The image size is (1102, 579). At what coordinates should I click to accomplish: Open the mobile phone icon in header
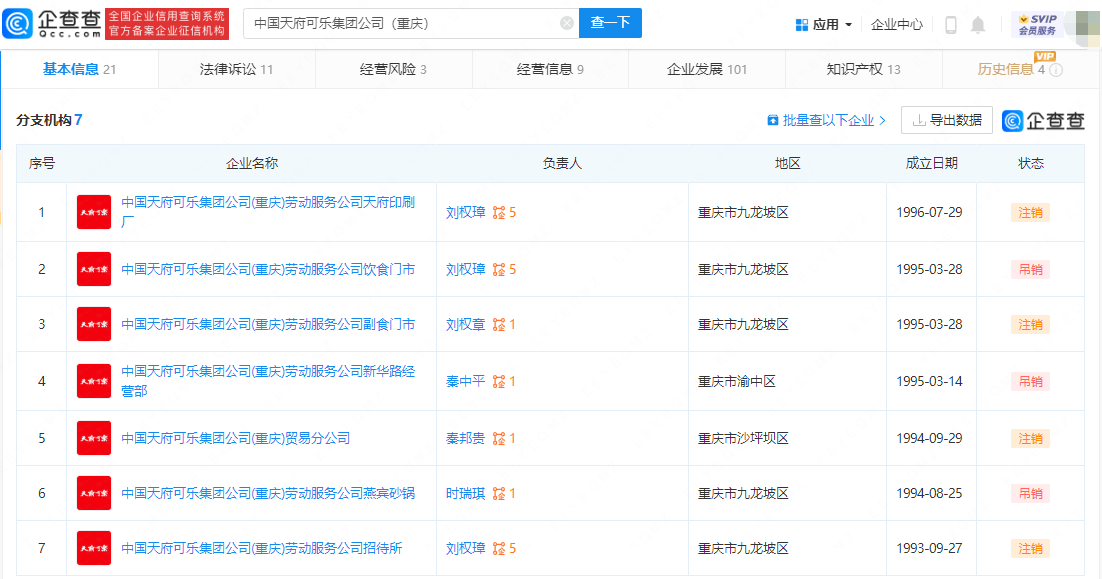pyautogui.click(x=950, y=25)
